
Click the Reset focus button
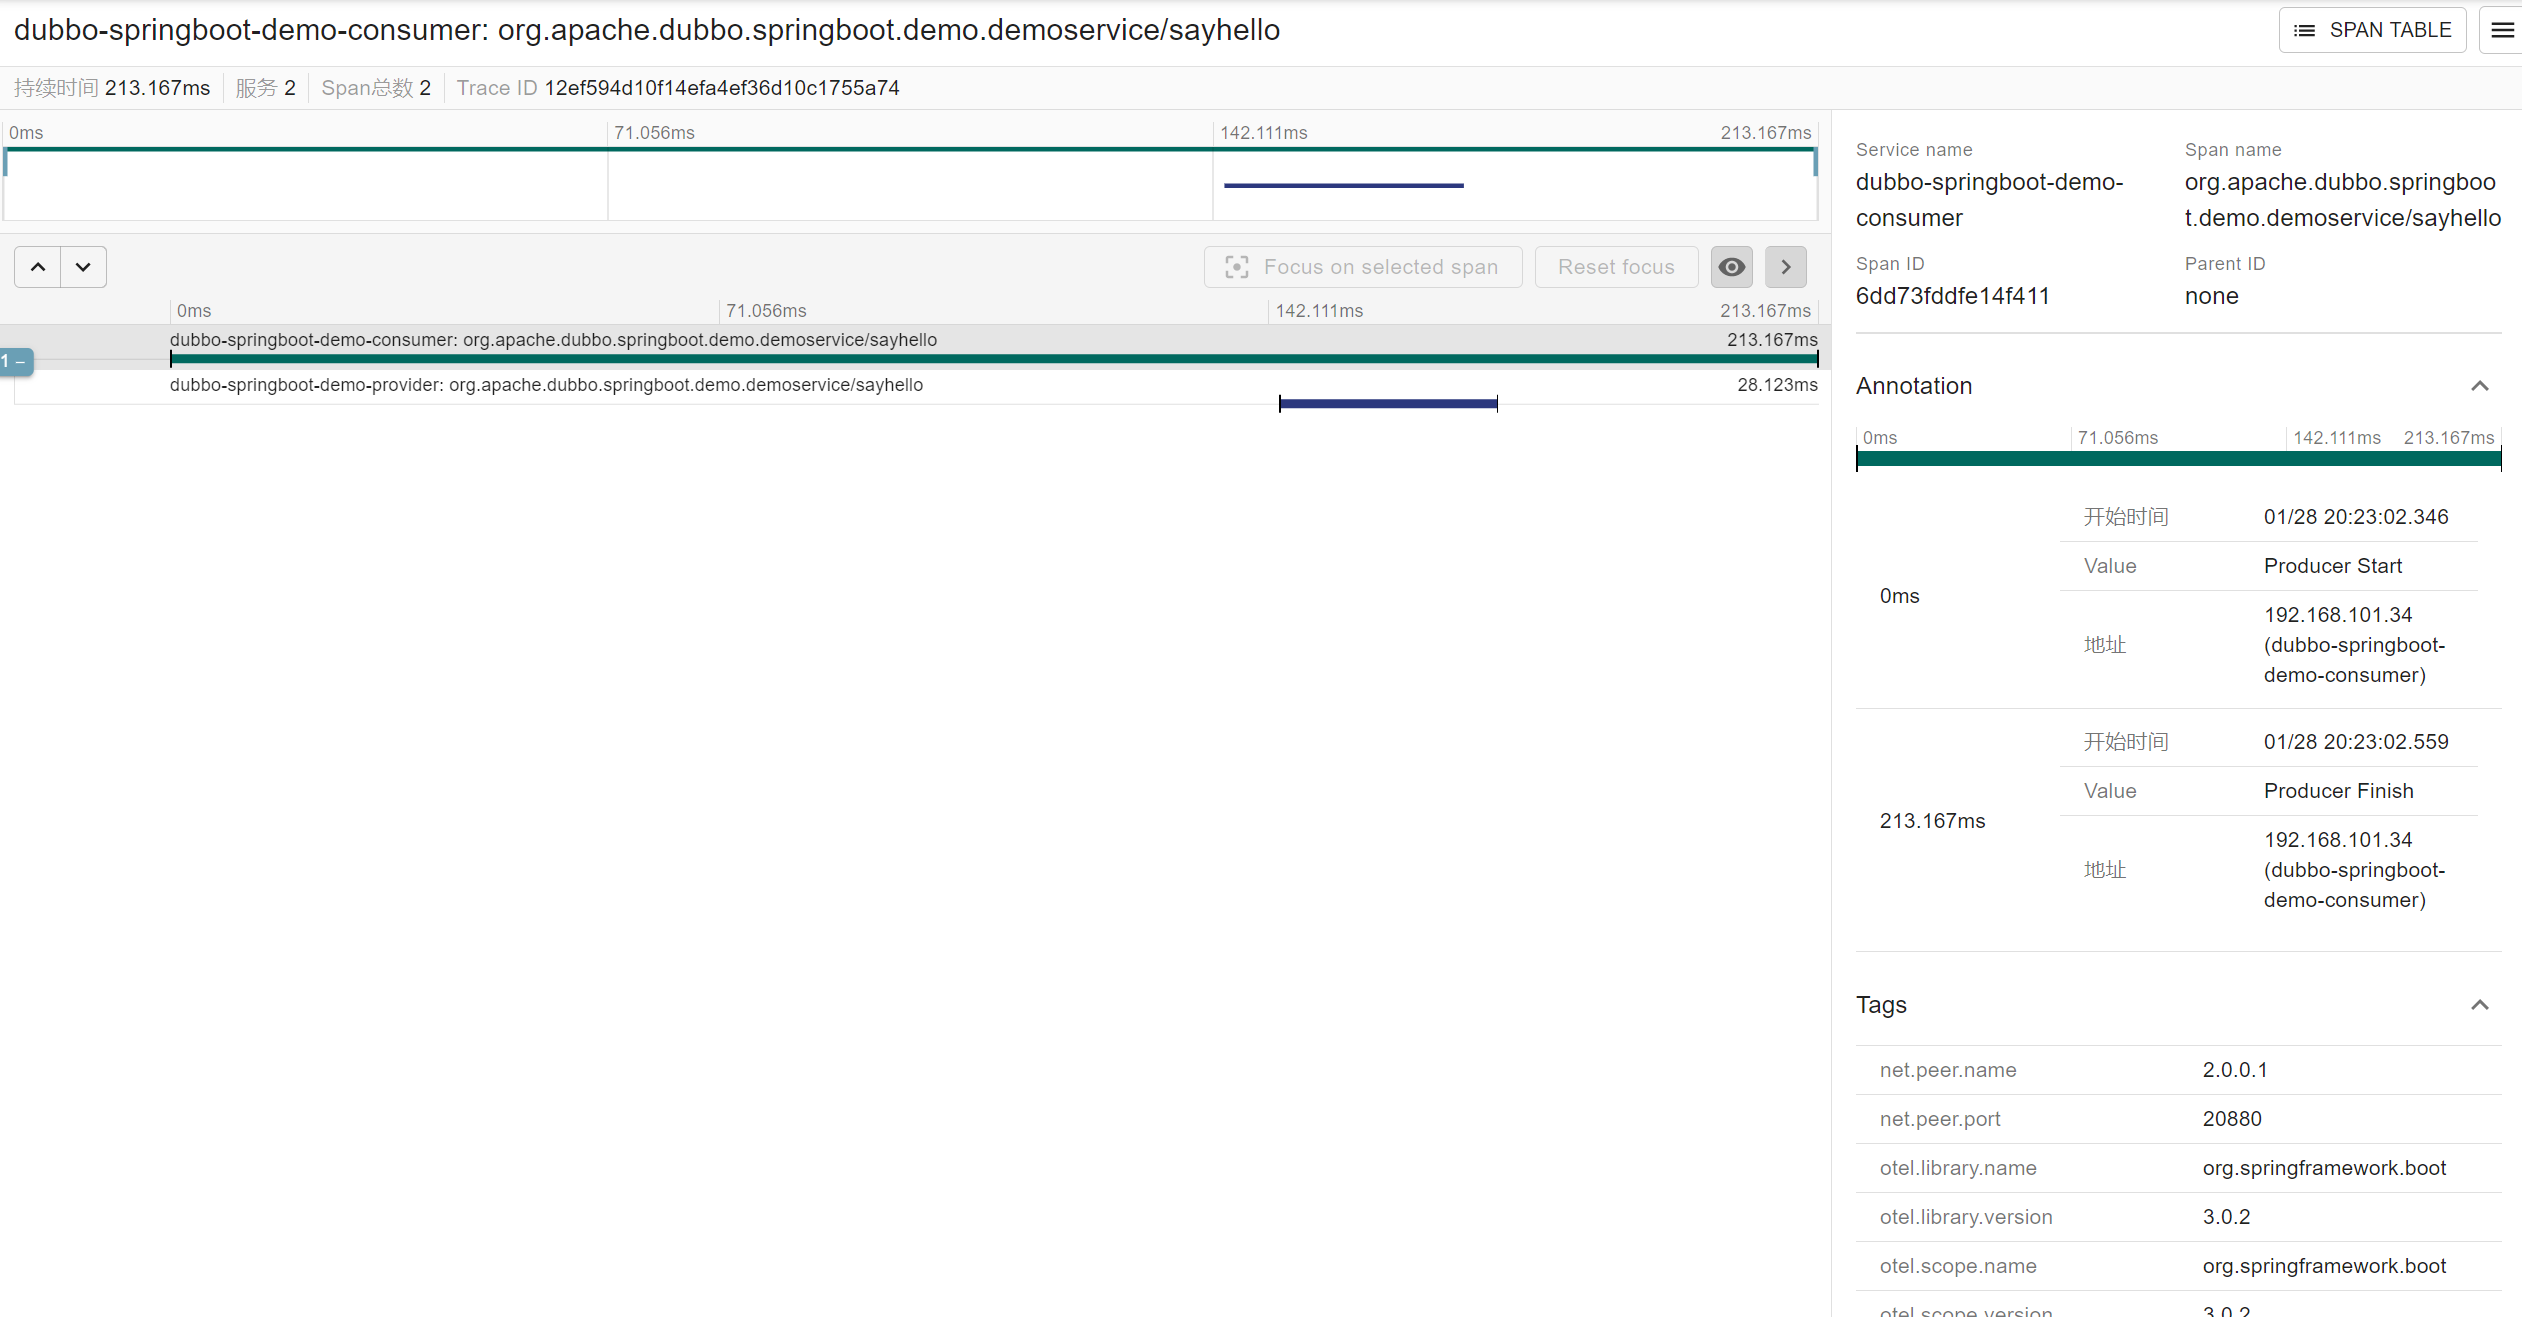point(1615,267)
